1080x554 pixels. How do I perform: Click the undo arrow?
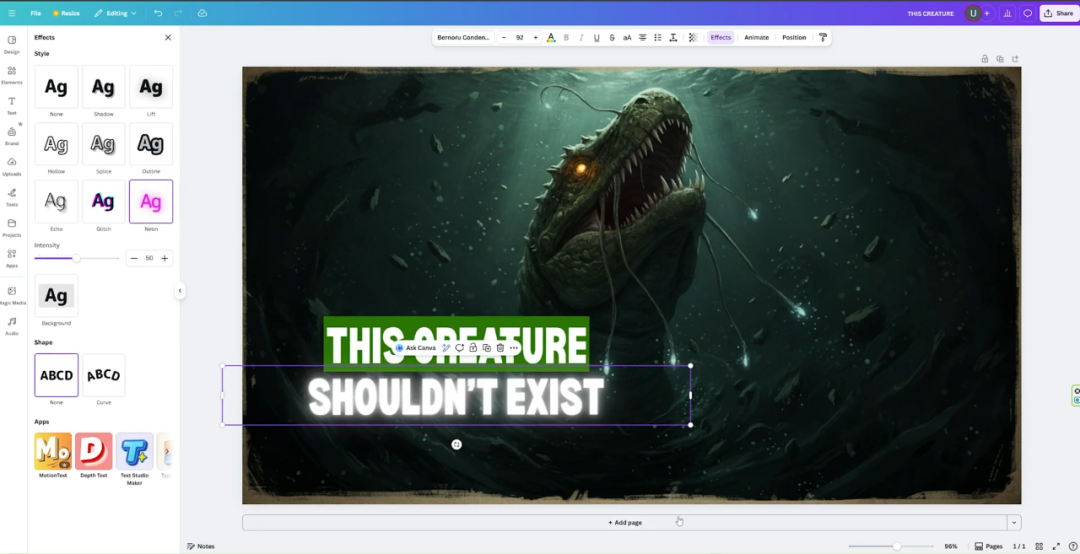(158, 13)
